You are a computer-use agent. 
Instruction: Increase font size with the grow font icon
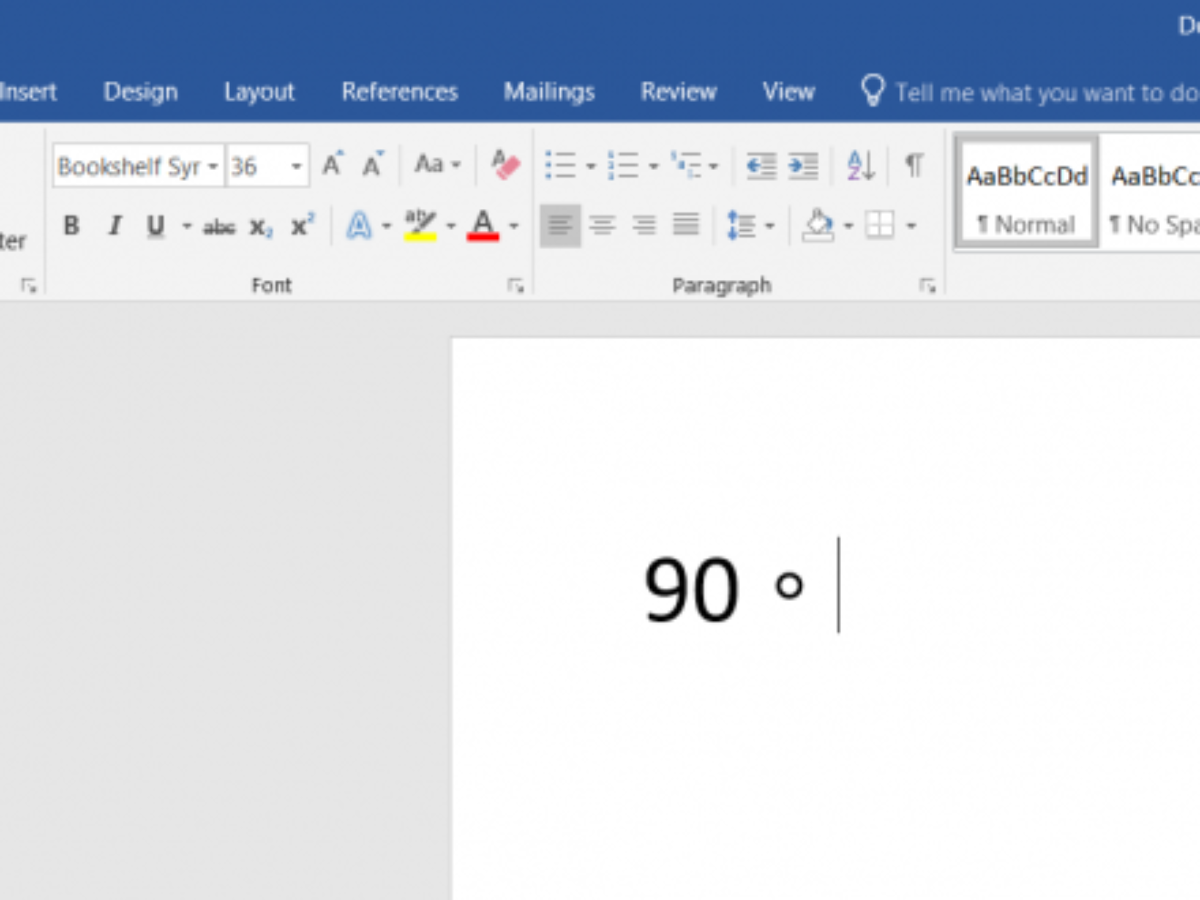[x=333, y=165]
